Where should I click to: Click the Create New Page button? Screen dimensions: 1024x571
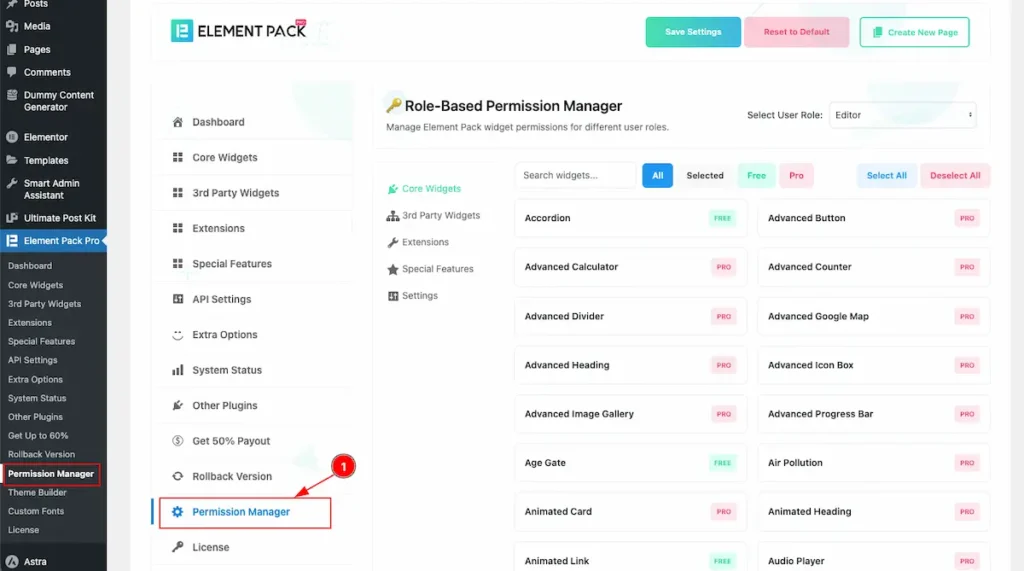(x=914, y=32)
